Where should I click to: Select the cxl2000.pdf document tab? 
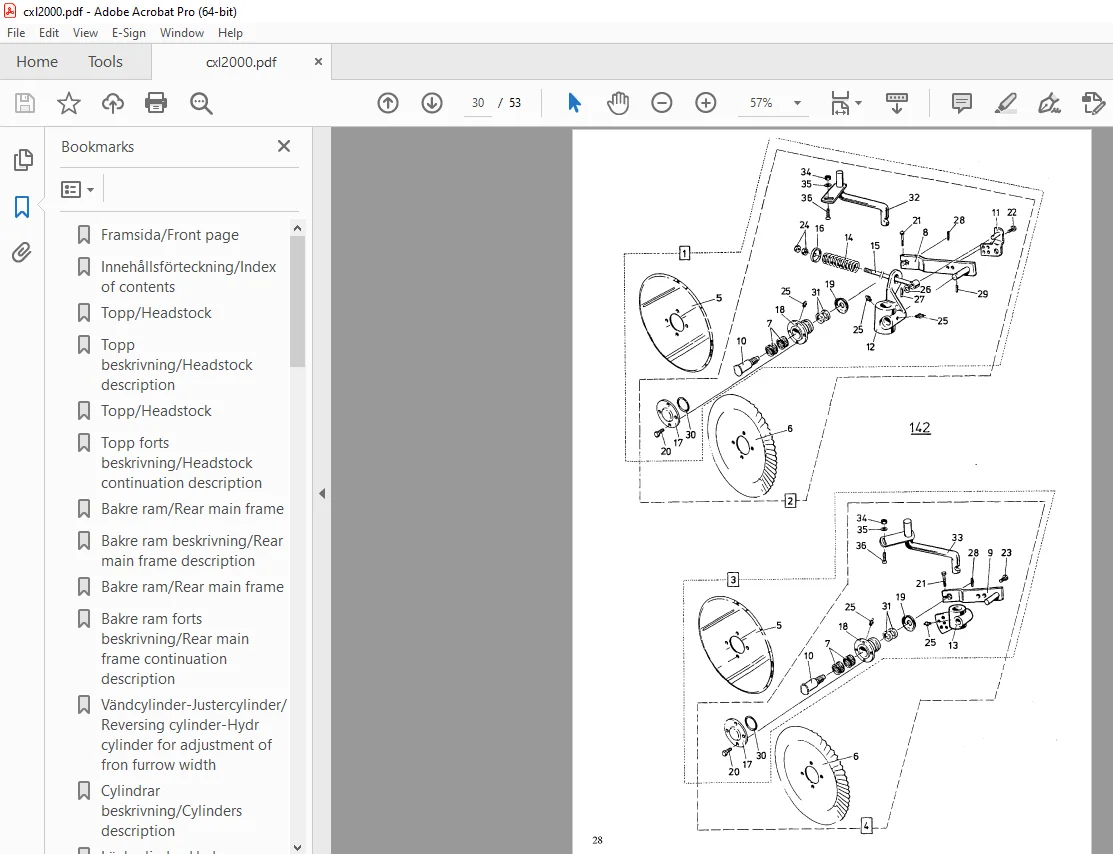241,62
